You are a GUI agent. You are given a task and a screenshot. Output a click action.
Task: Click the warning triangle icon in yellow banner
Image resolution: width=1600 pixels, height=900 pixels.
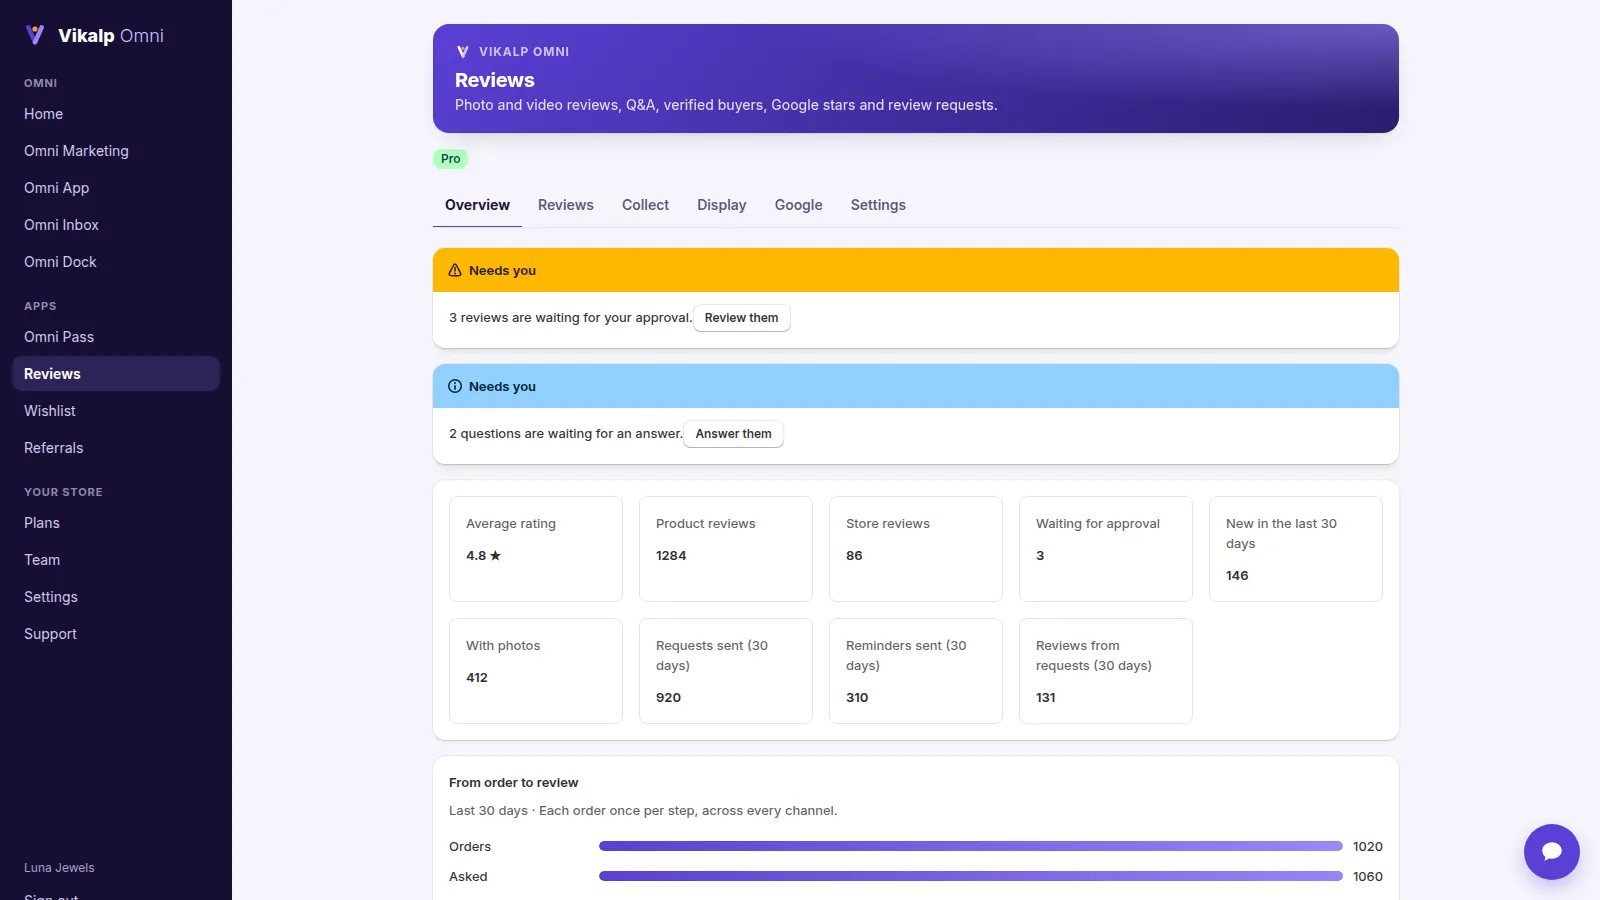[x=455, y=270]
